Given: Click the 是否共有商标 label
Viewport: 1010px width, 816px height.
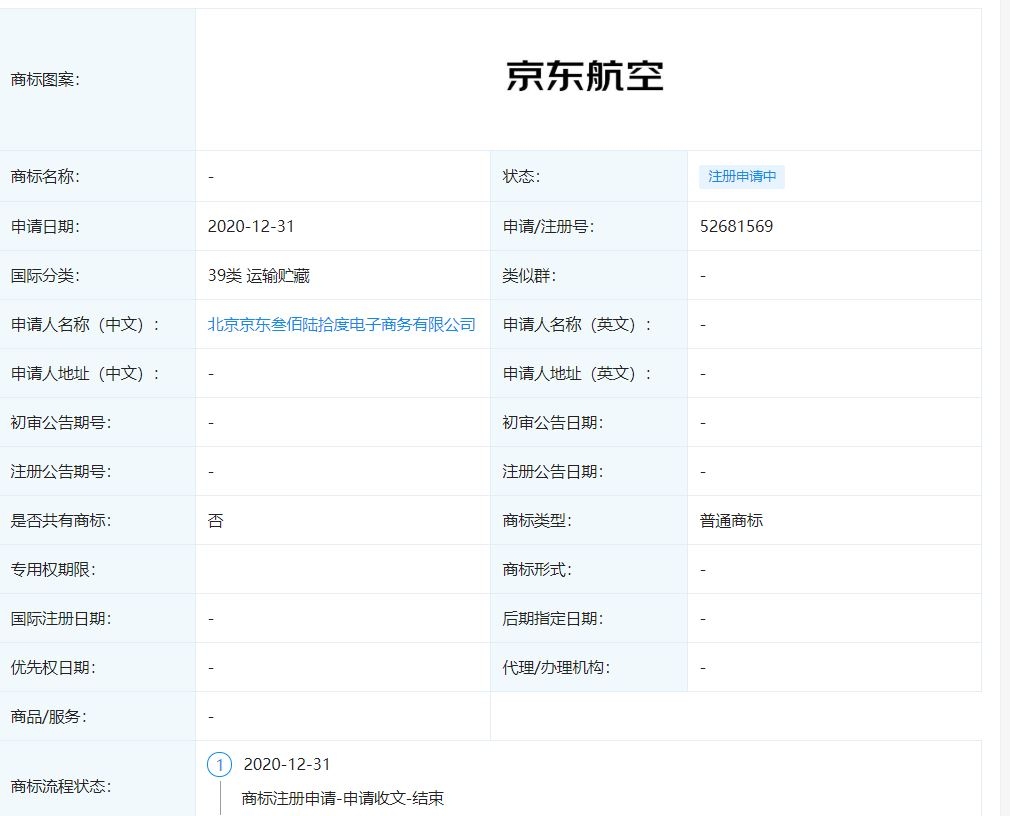Looking at the screenshot, I should pyautogui.click(x=61, y=520).
